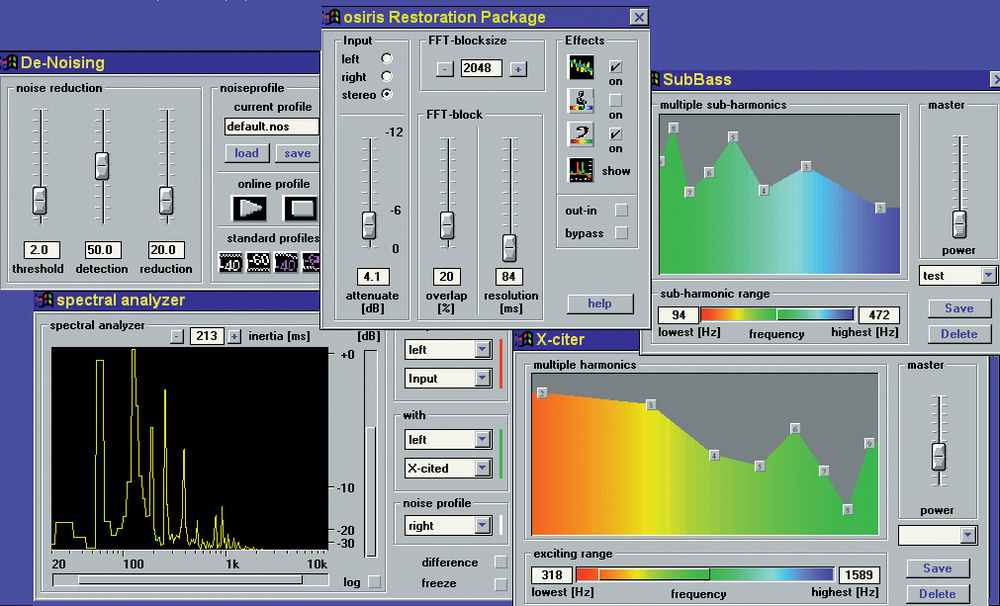This screenshot has height=606, width=1000.
Task: Show the spectral analyzer via its icon
Action: [x=581, y=170]
